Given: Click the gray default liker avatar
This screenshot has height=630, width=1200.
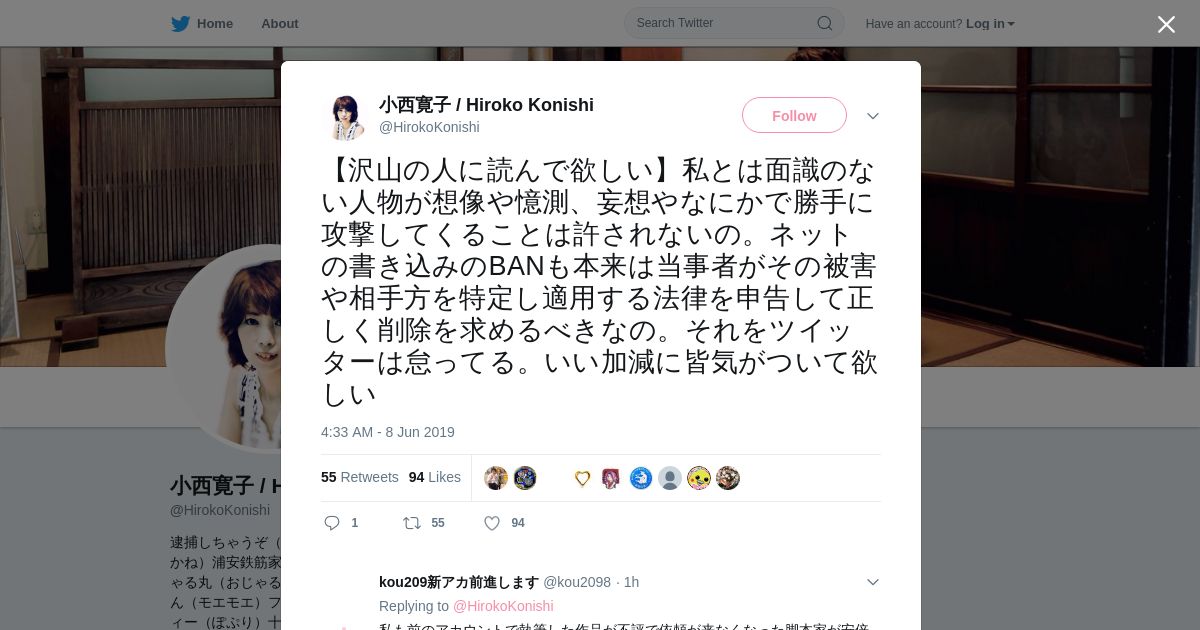Looking at the screenshot, I should 670,478.
